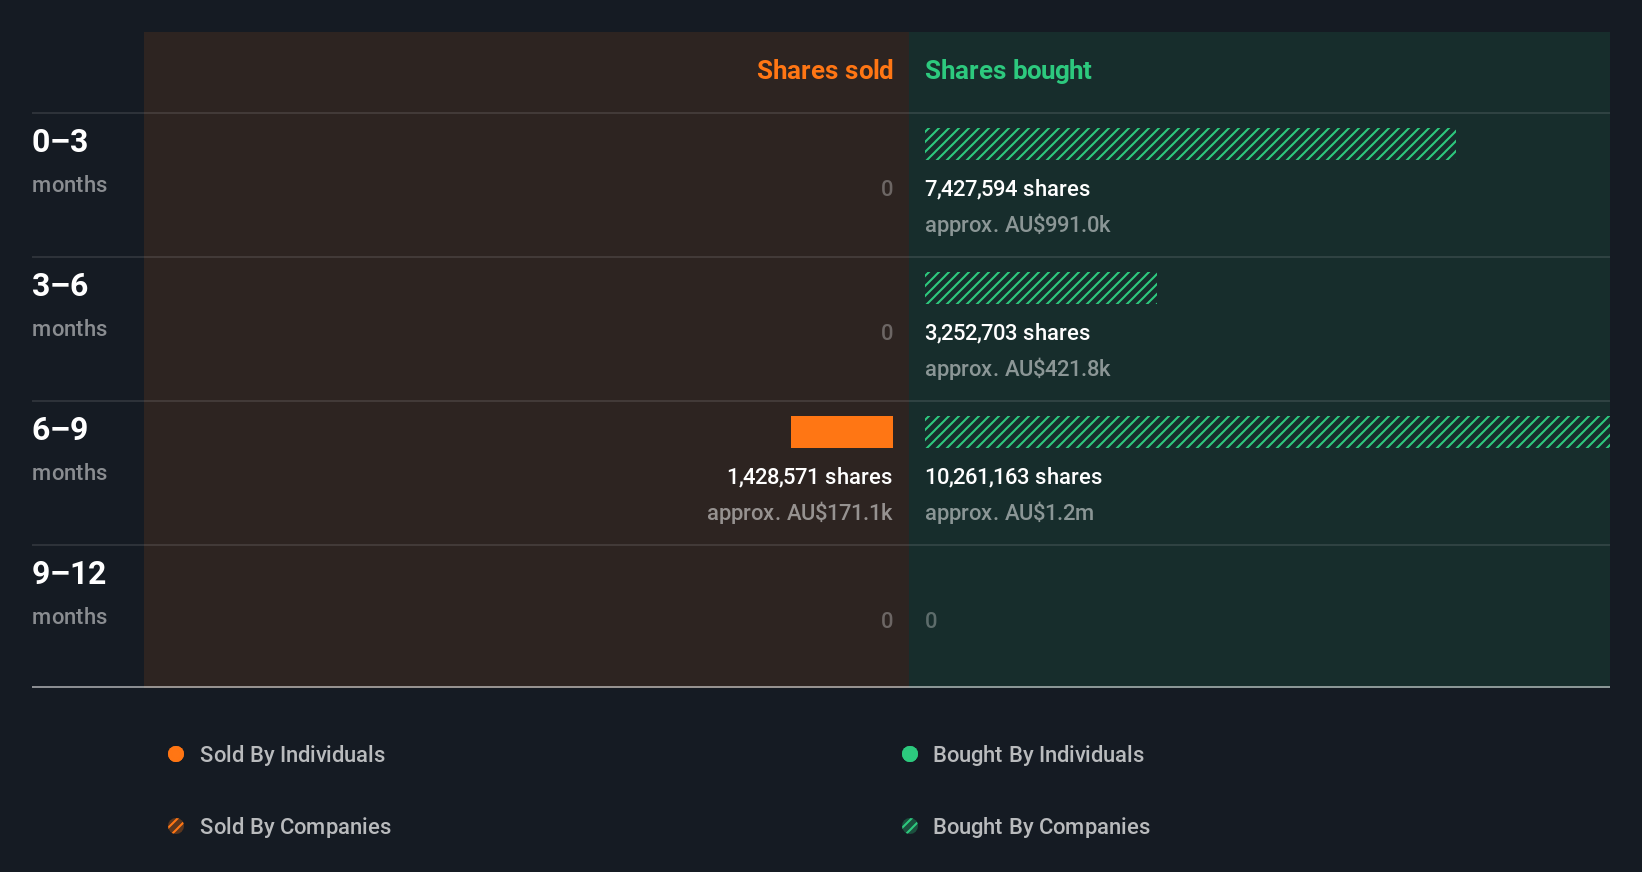Click the approx. AU$991.0k amount

click(x=1017, y=224)
